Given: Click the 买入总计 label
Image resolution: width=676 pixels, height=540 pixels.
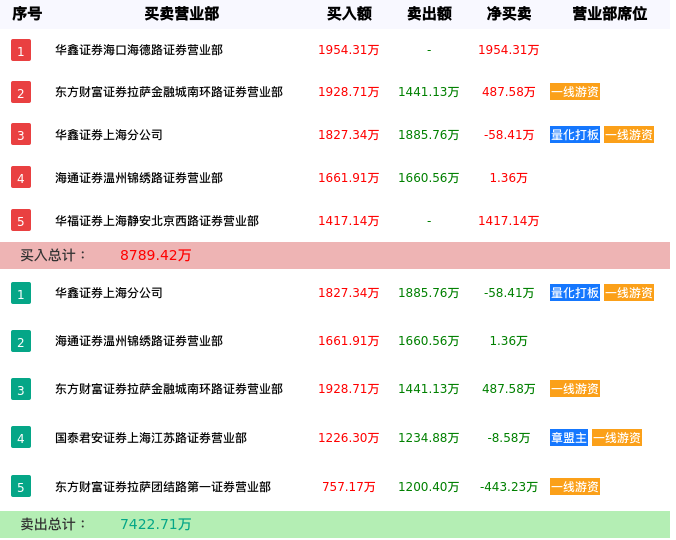Looking at the screenshot, I should 53,255.
